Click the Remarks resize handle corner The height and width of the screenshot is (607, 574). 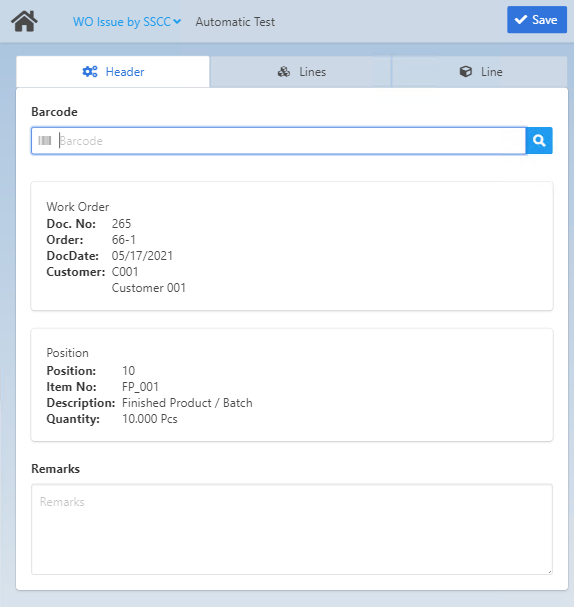(550, 571)
